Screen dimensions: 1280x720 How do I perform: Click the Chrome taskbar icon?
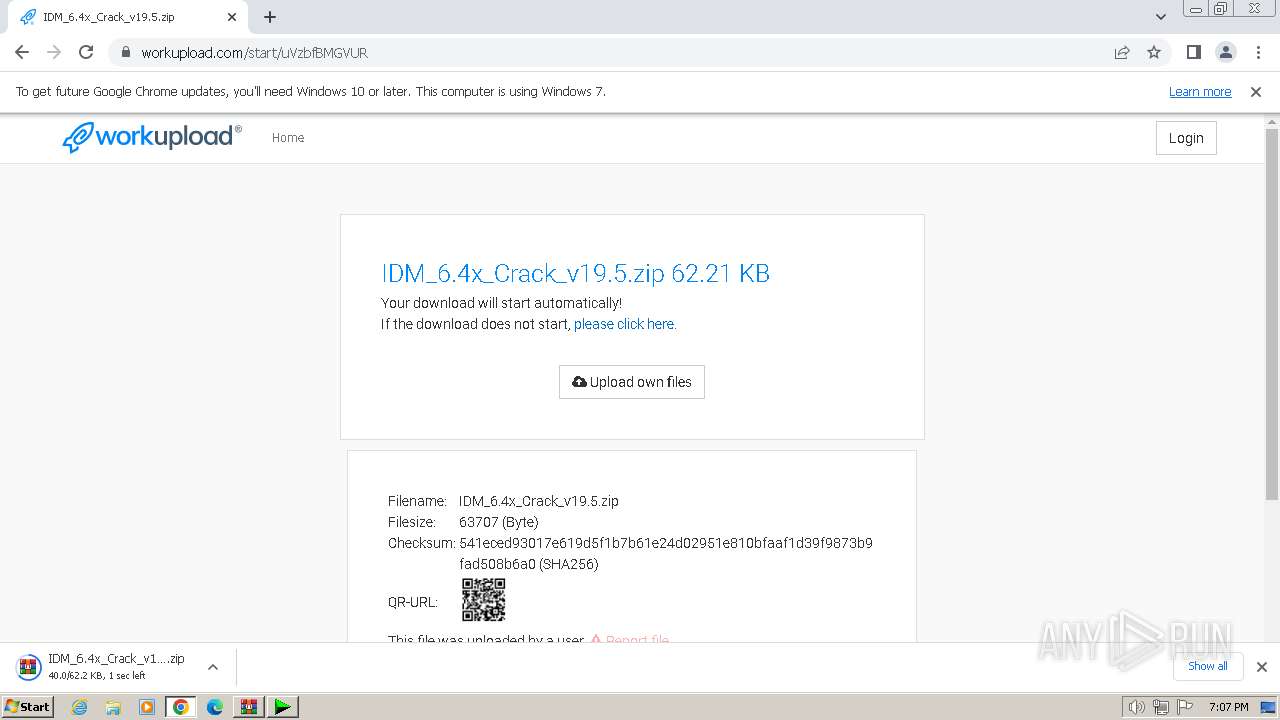181,707
